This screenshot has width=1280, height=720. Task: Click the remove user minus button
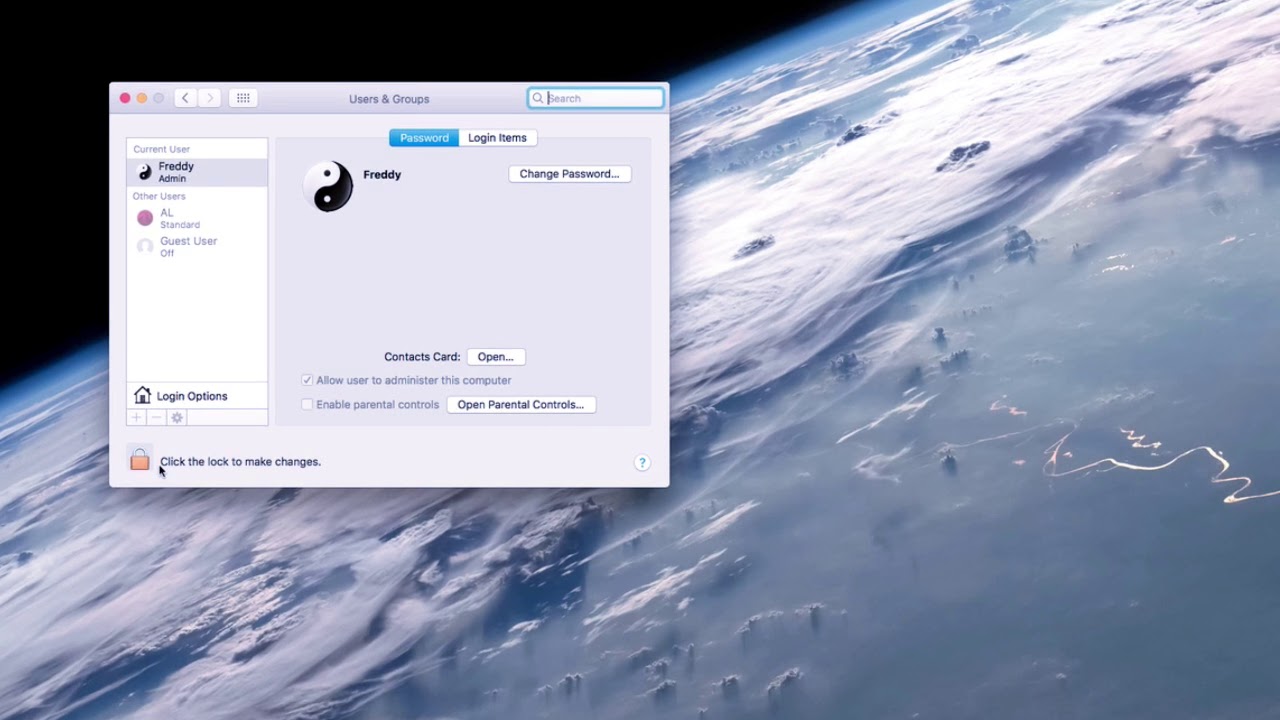[x=156, y=418]
